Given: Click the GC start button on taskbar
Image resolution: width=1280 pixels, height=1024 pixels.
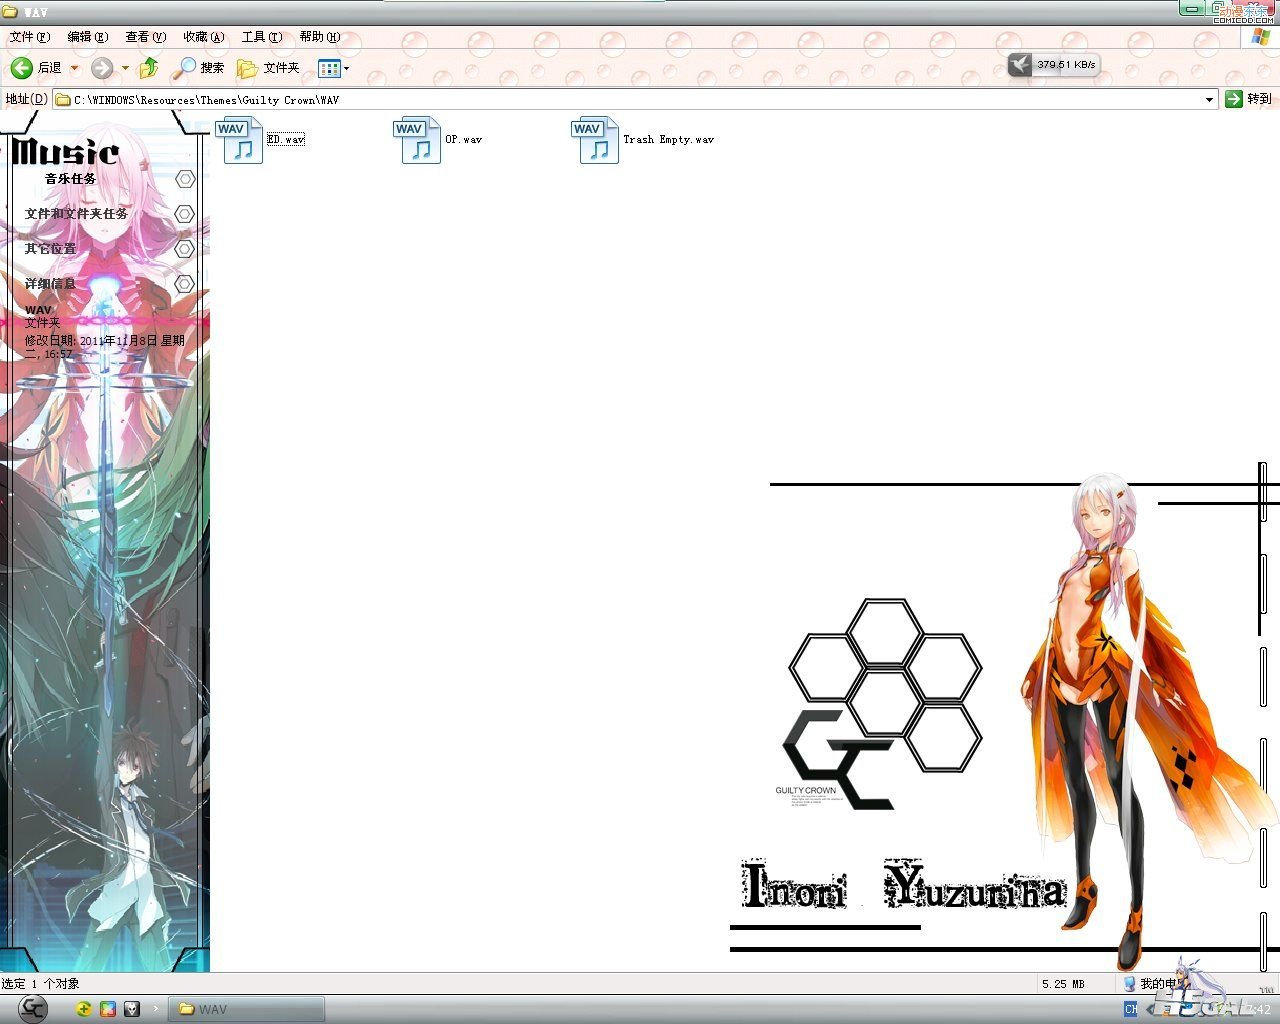Looking at the screenshot, I should pos(32,1008).
